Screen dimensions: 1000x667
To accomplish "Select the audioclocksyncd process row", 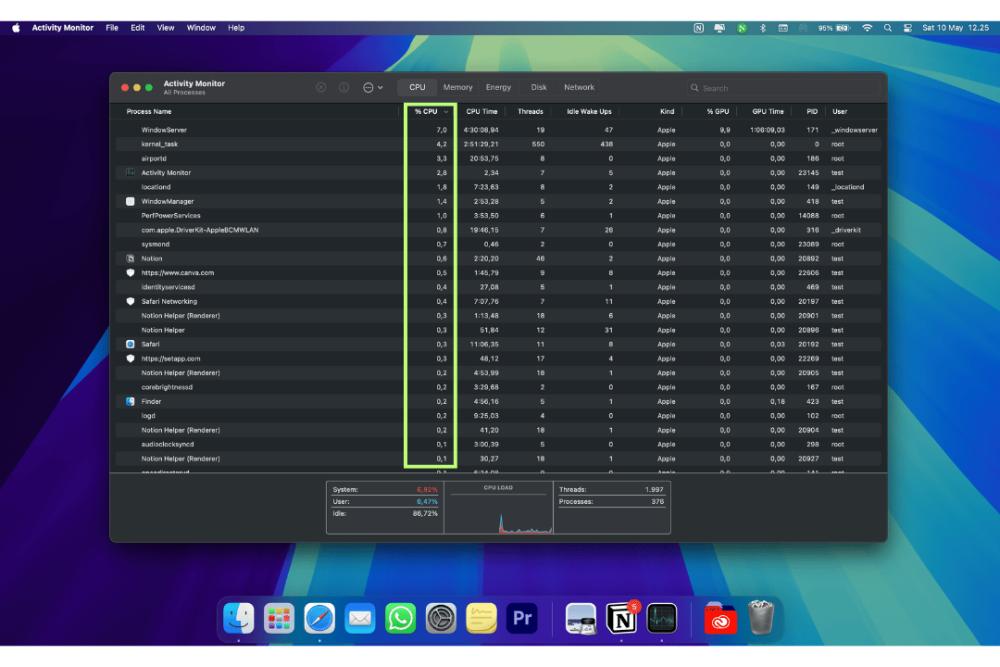I will coord(498,444).
